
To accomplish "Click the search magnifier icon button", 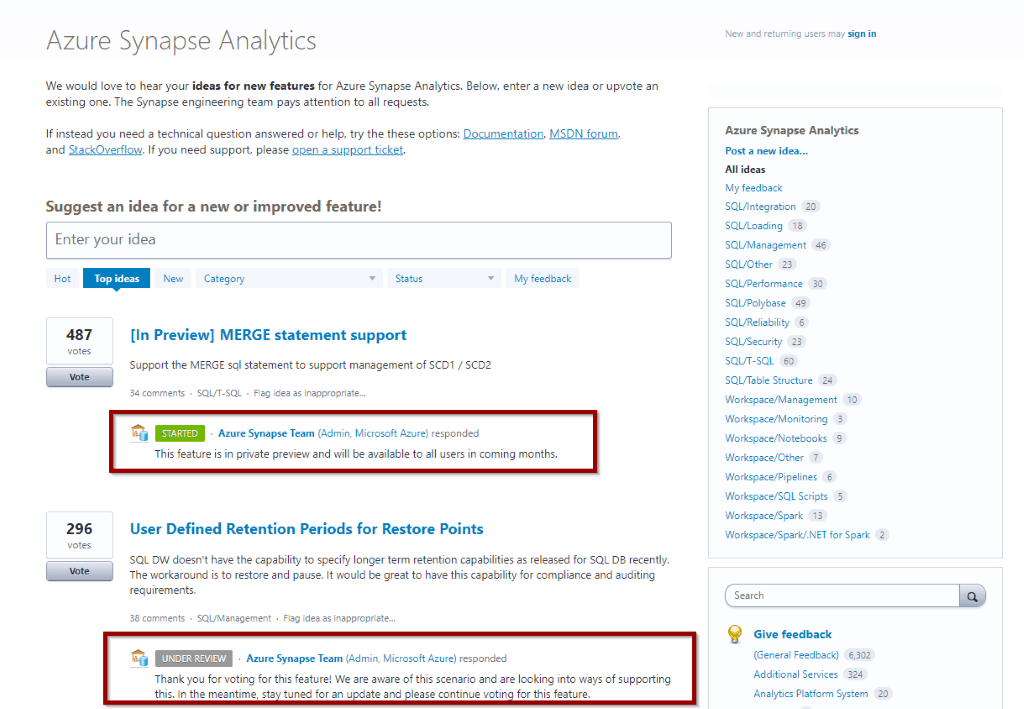I will tap(972, 596).
